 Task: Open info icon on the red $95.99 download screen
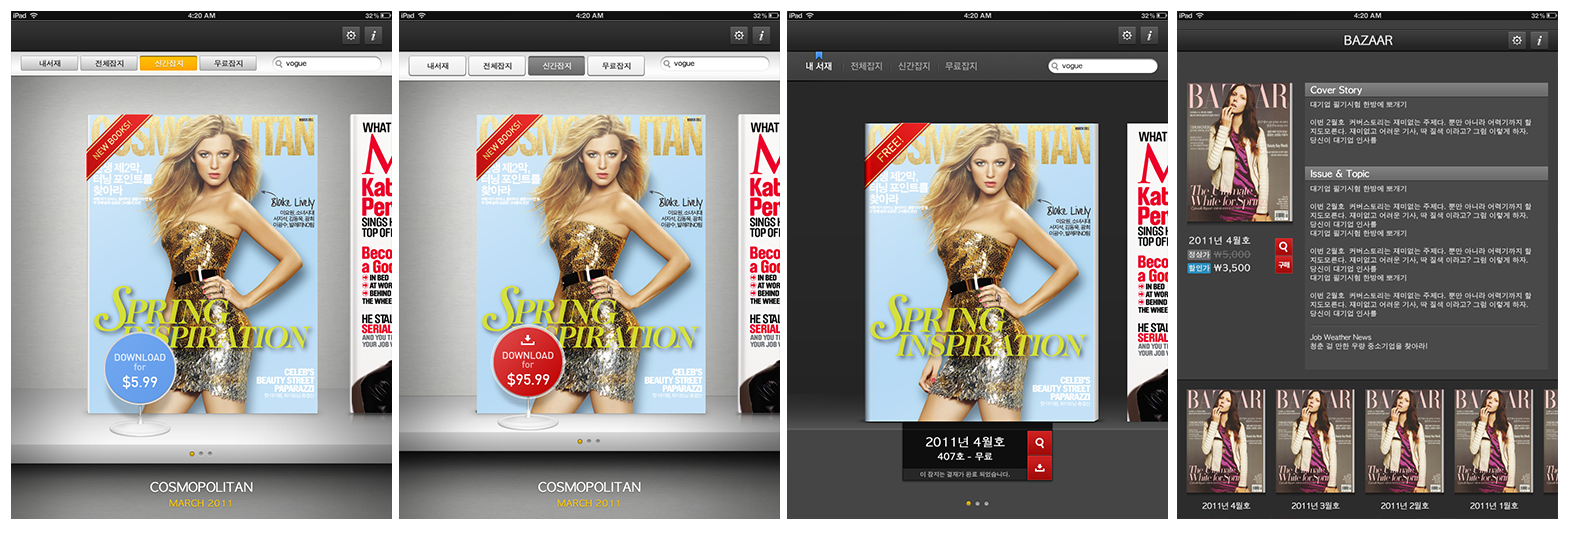click(761, 35)
